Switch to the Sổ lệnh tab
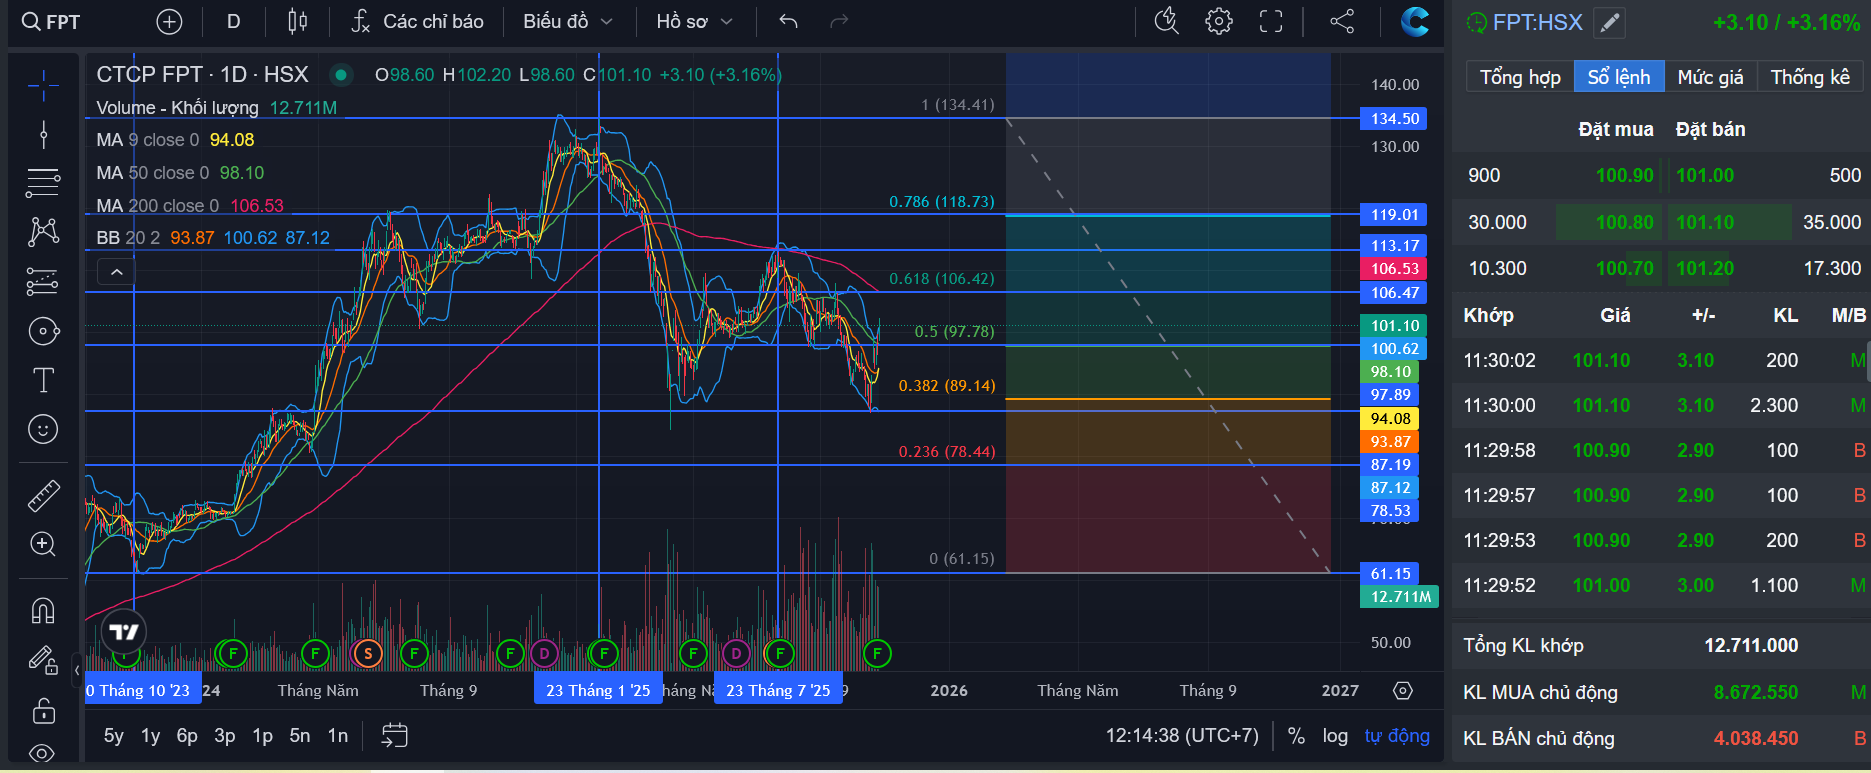Screen dimensions: 1871x773 coord(1619,77)
